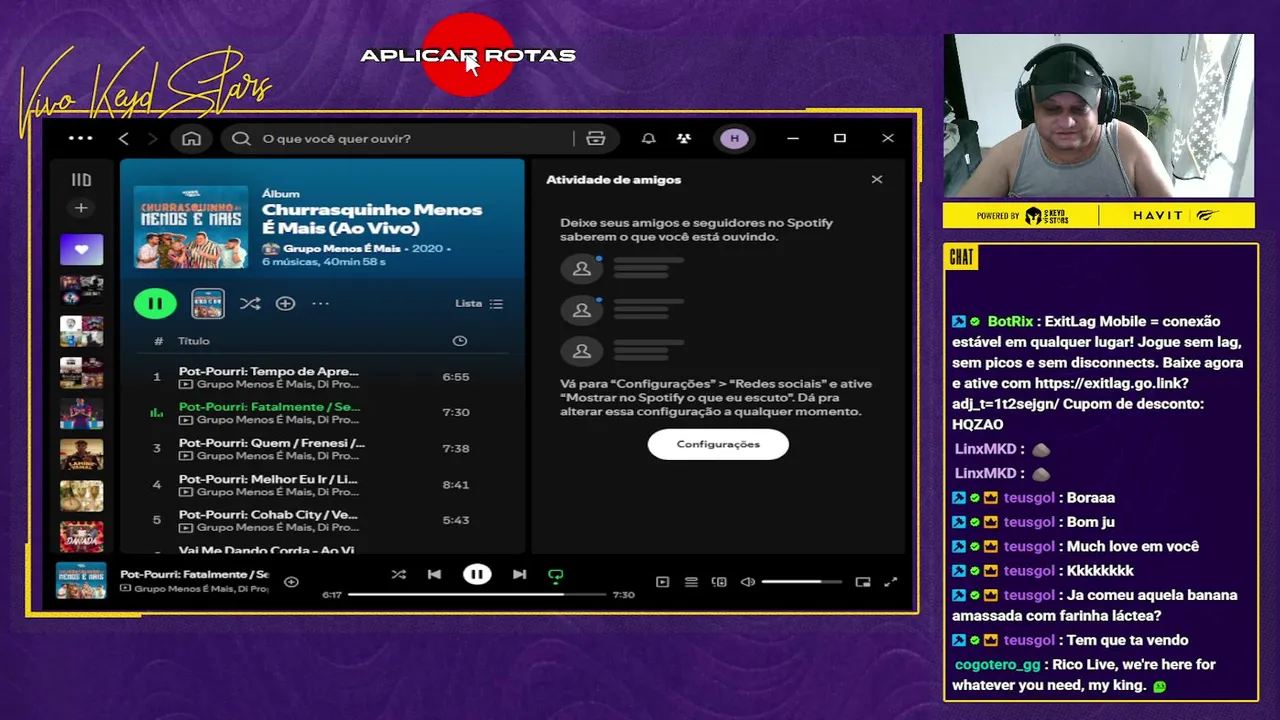Click the 6:55 duration of track 1
Viewport: 1280px width, 720px height.
point(456,377)
